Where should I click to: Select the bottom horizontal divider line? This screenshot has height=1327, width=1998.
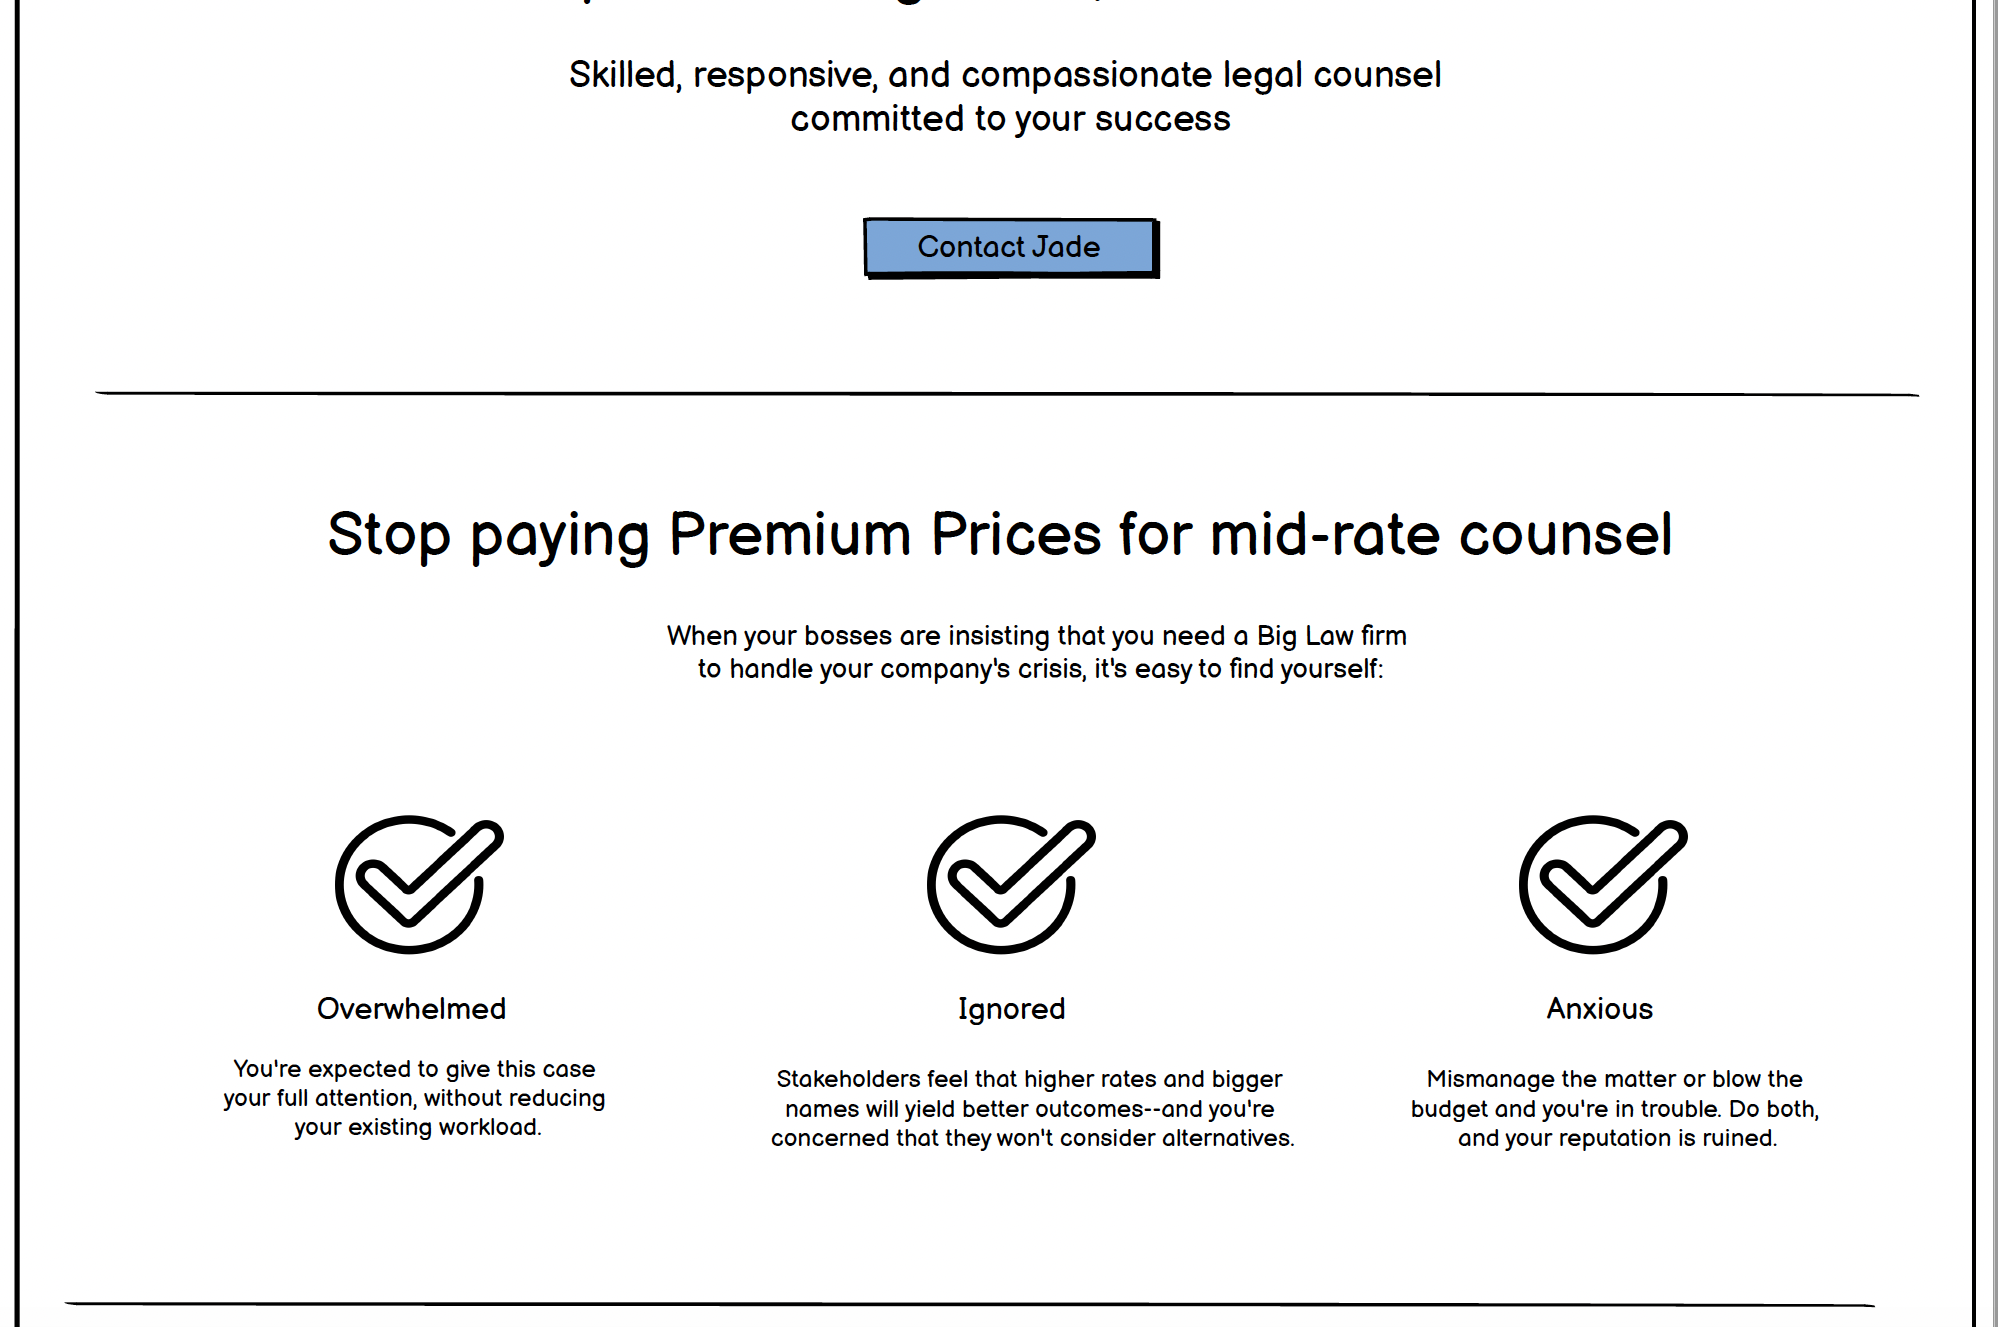tap(969, 1304)
